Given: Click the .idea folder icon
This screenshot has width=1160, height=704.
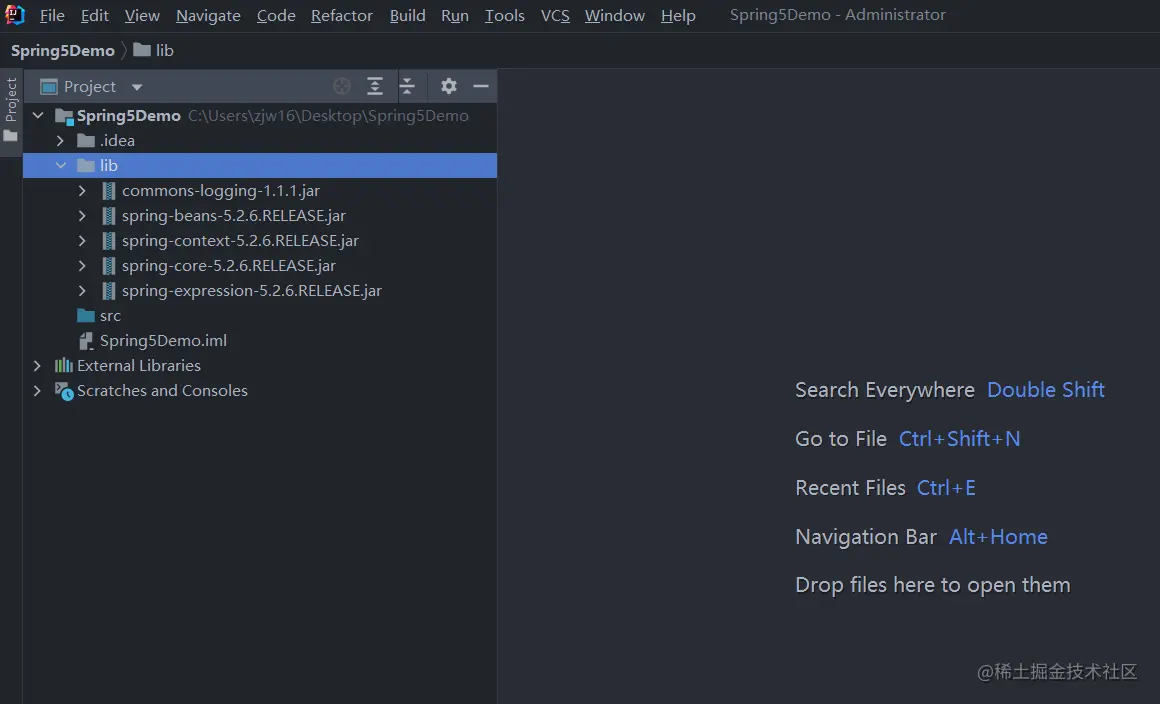Looking at the screenshot, I should (x=86, y=141).
